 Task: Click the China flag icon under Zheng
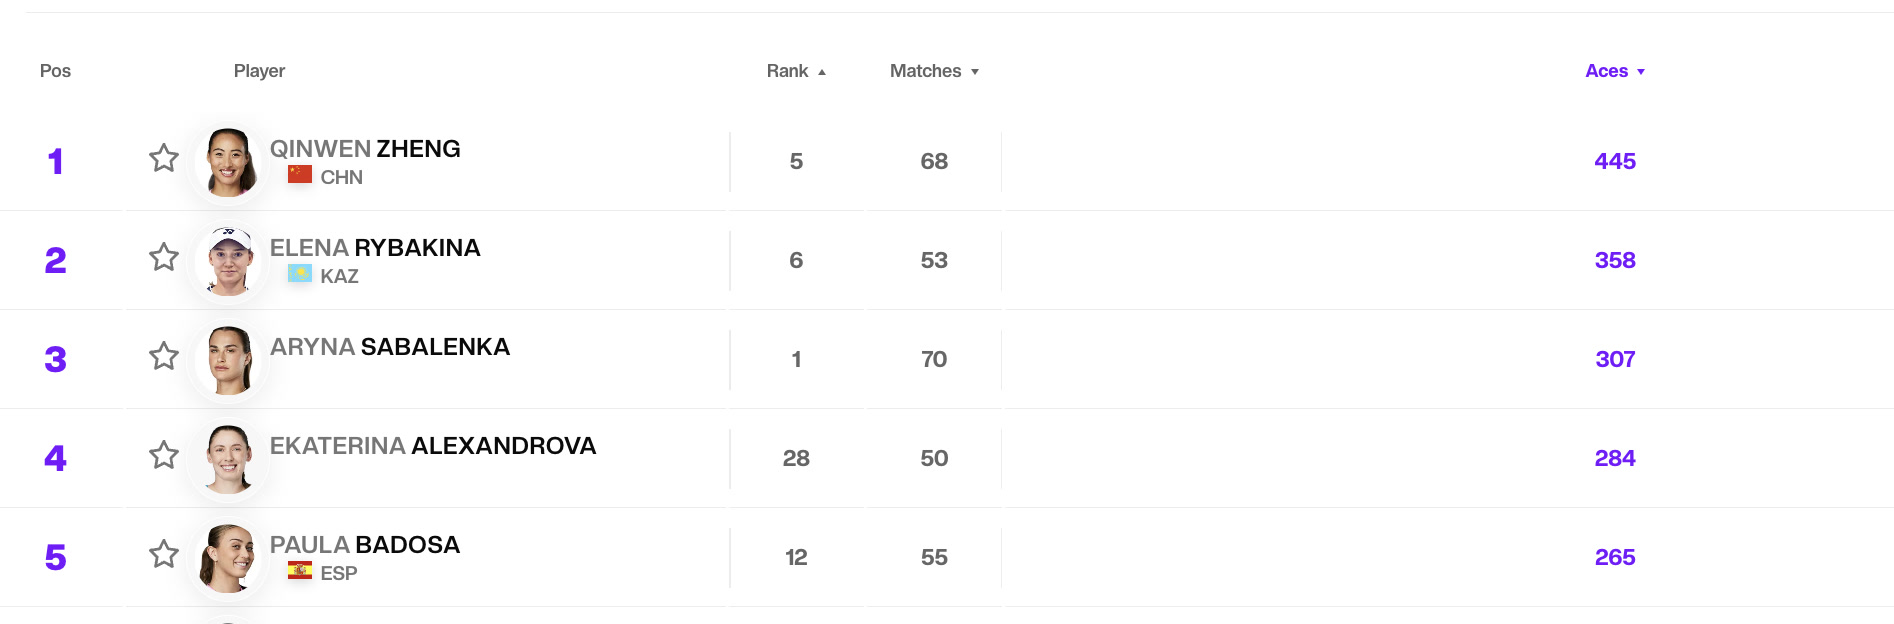point(300,175)
